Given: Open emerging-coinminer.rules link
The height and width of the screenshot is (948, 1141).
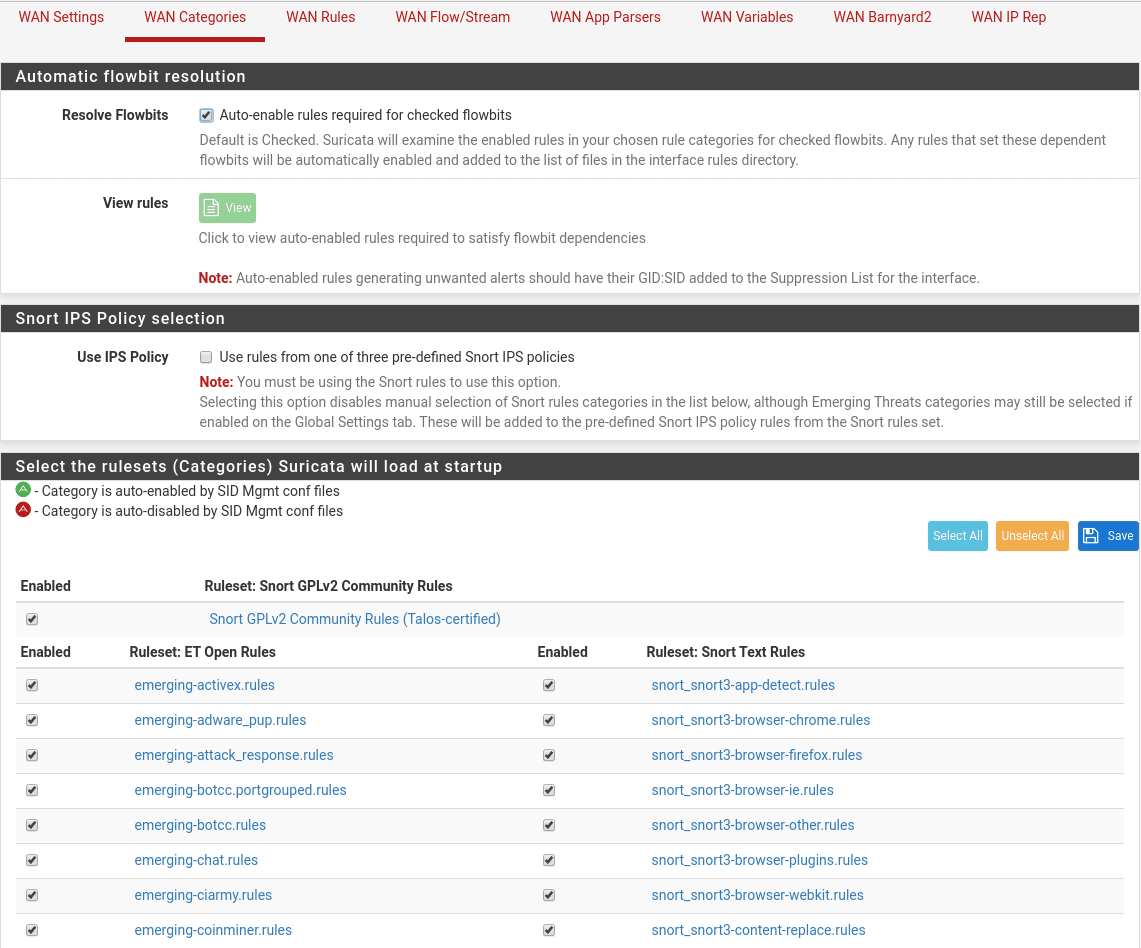Looking at the screenshot, I should coord(213,930).
